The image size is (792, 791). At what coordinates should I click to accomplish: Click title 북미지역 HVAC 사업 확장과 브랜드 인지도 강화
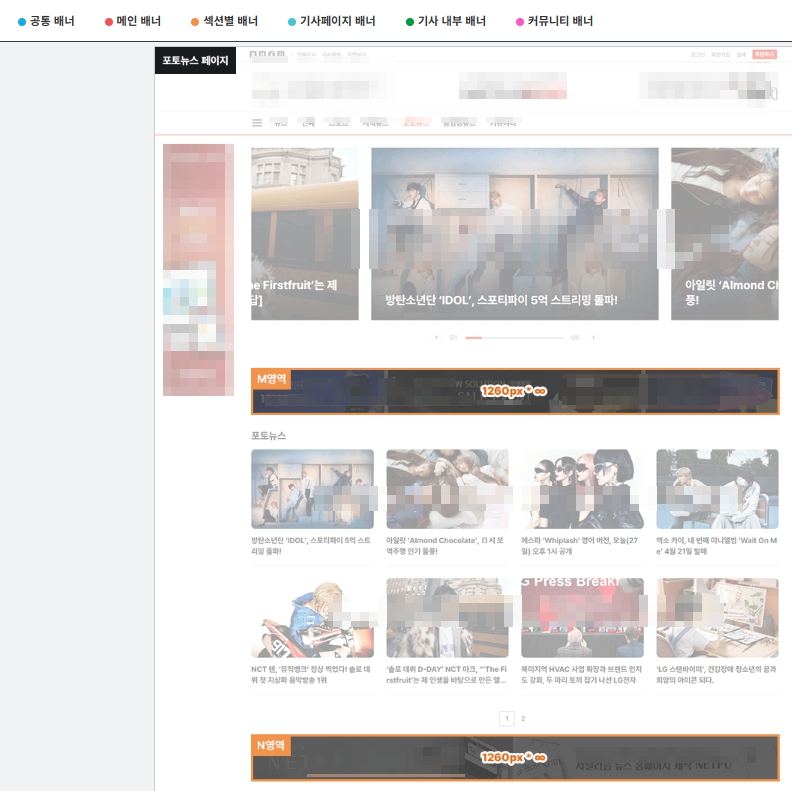point(581,674)
